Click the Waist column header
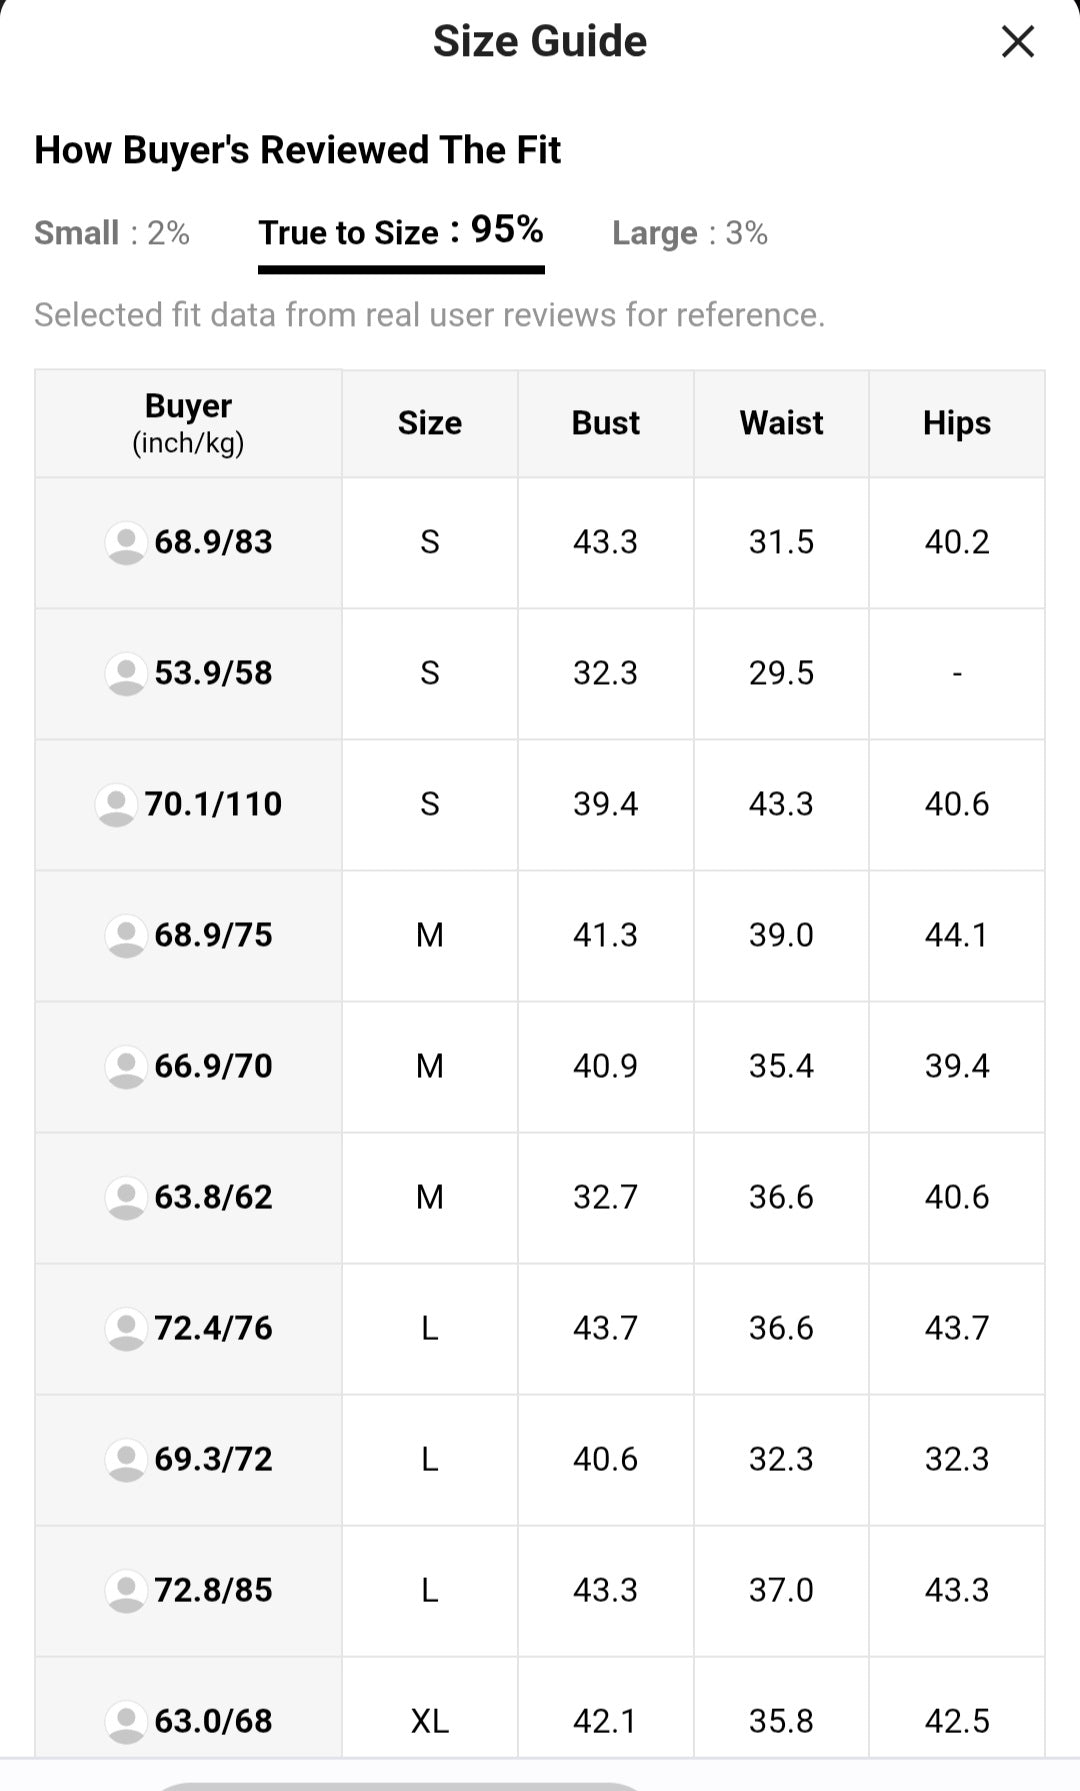This screenshot has height=1791, width=1080. click(781, 423)
